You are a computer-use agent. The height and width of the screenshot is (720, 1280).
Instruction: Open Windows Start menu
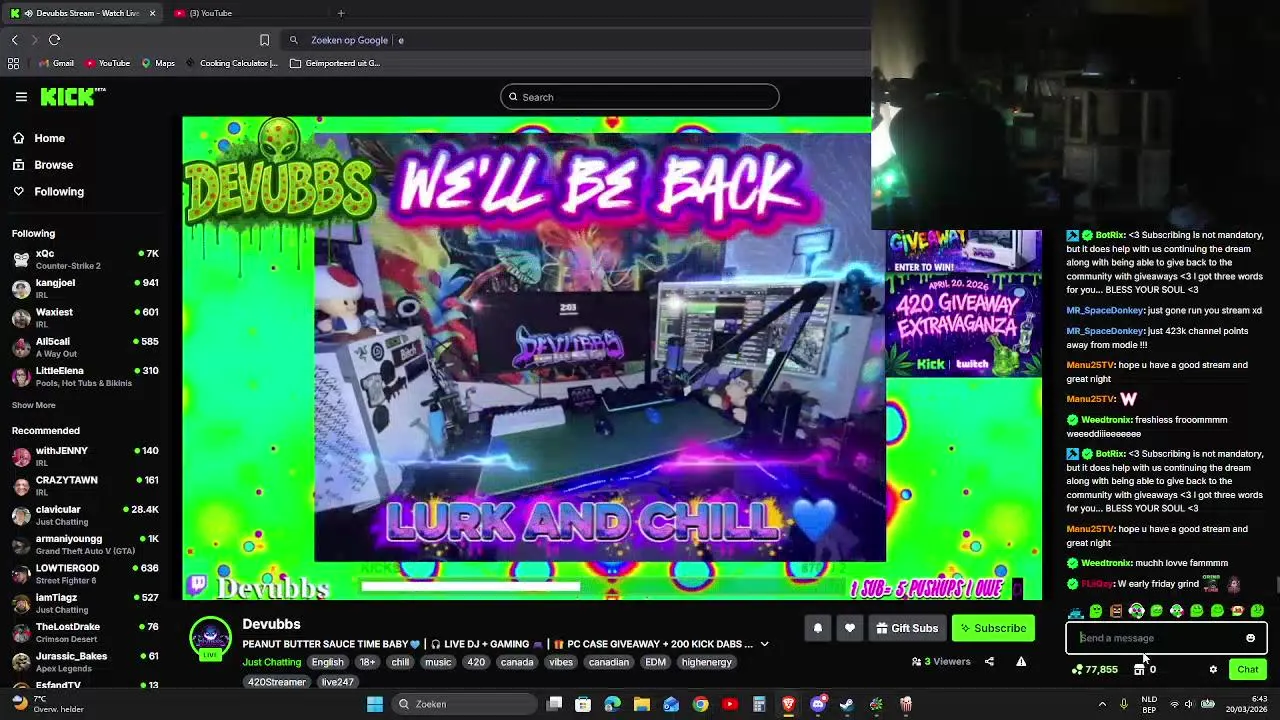point(375,704)
